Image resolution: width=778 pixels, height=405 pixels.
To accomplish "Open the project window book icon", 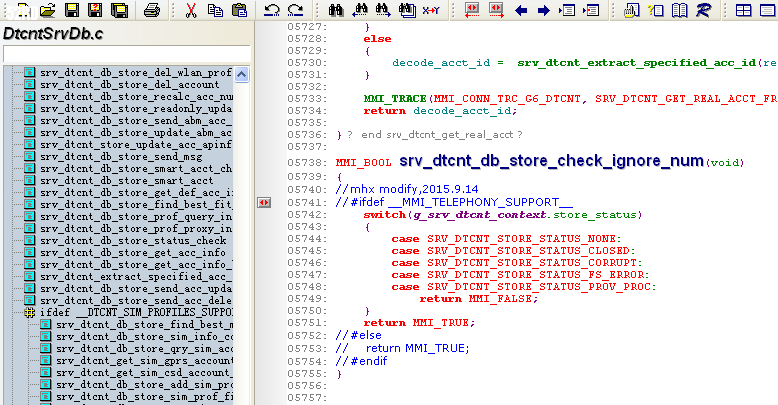I will pos(679,9).
